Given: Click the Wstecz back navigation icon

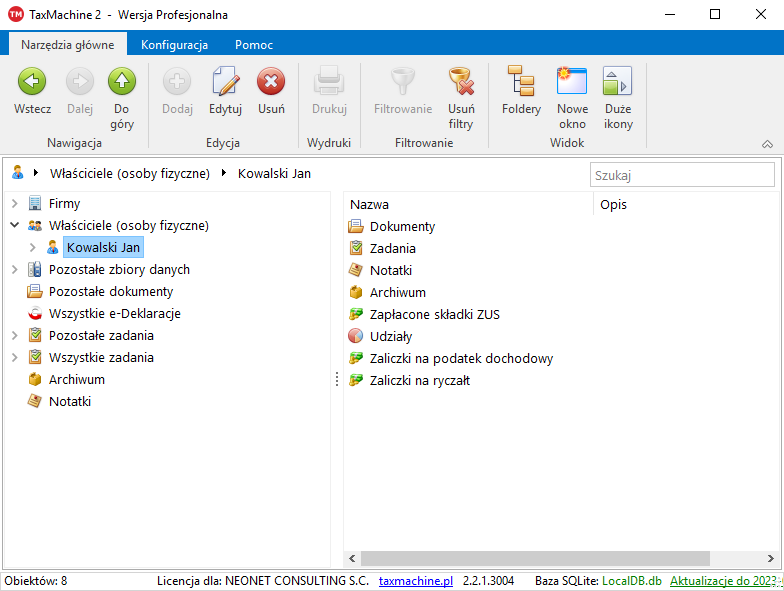Looking at the screenshot, I should [32, 82].
